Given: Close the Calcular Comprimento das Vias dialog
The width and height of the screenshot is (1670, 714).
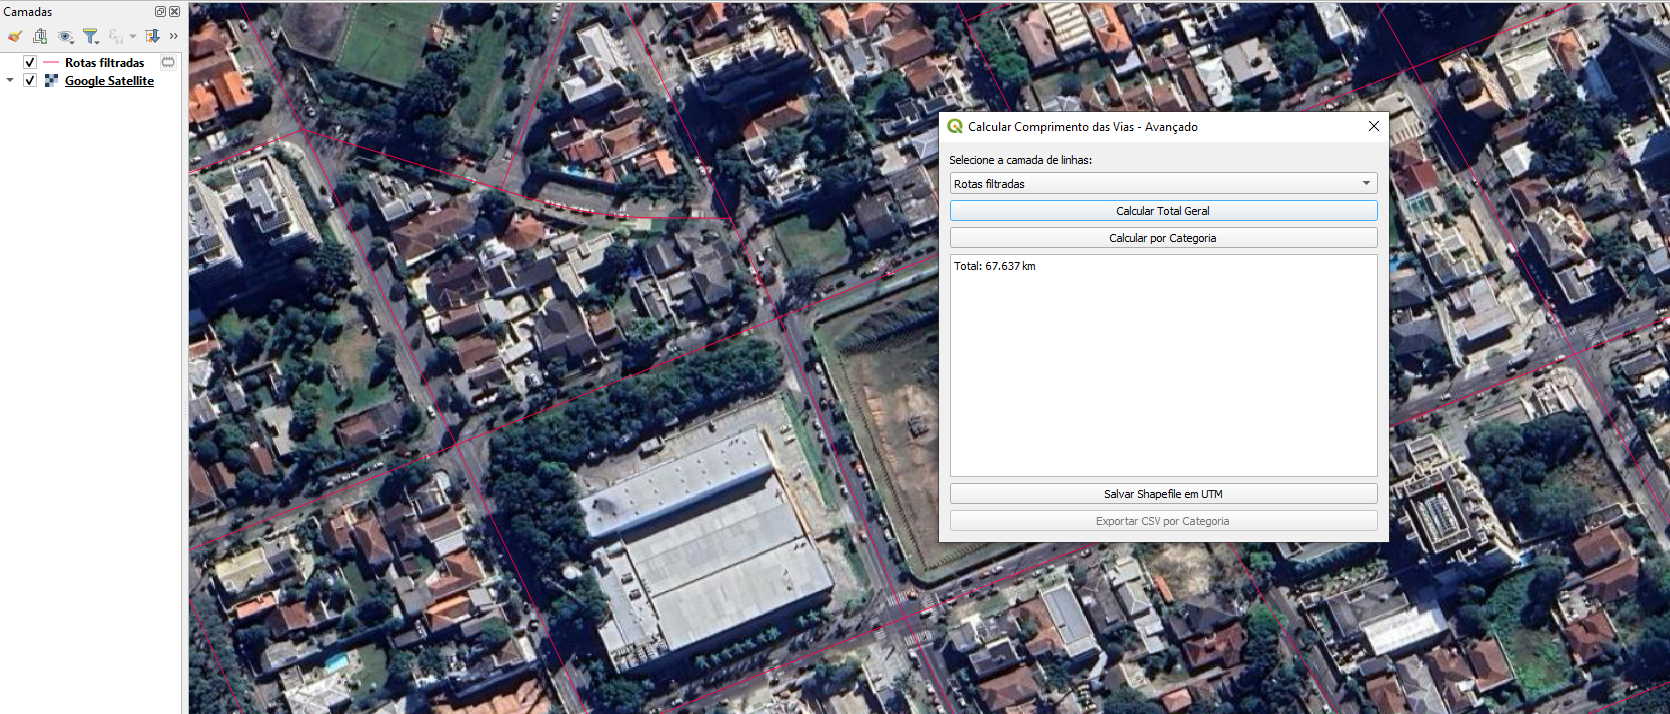Looking at the screenshot, I should (1373, 126).
